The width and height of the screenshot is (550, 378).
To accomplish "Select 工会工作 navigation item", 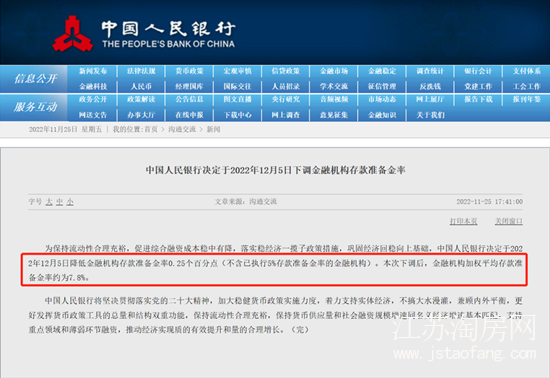I will click(527, 86).
